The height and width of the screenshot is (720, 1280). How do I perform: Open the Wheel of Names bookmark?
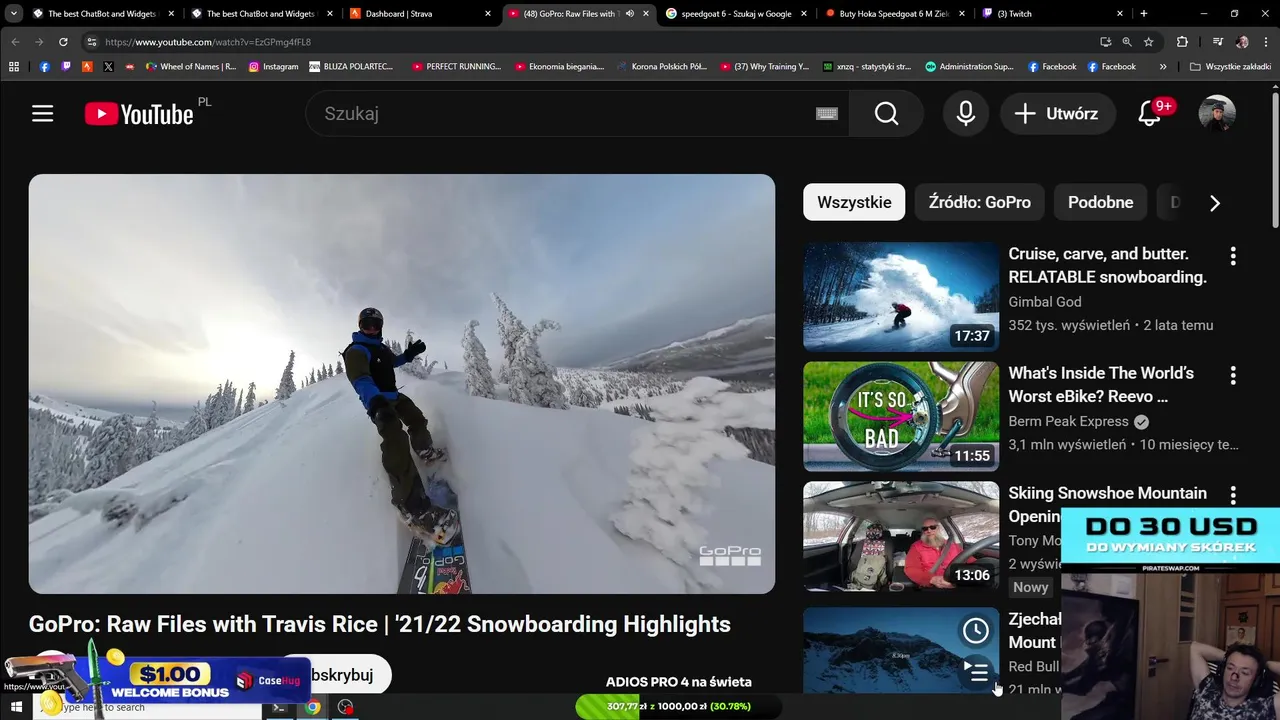pos(191,67)
